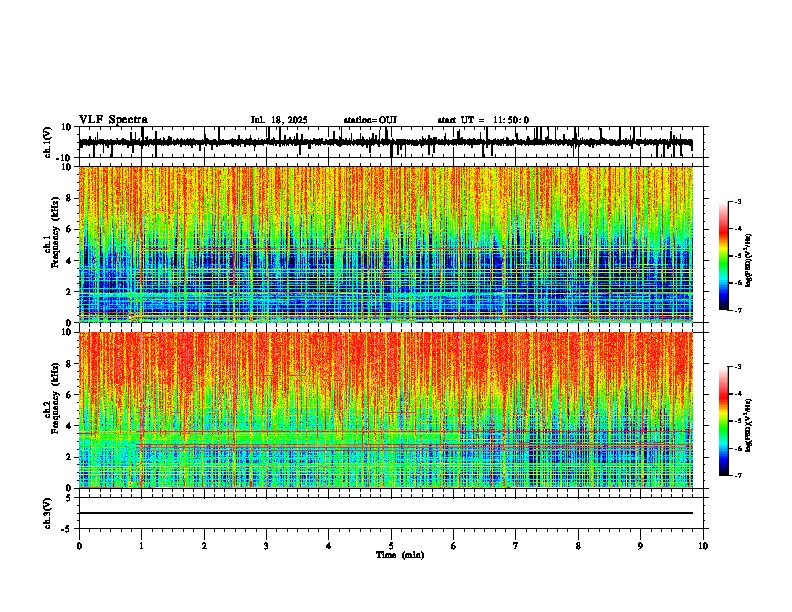Click the -10 tick on ch.1(V) axis
This screenshot has height=612, width=792.
point(65,158)
